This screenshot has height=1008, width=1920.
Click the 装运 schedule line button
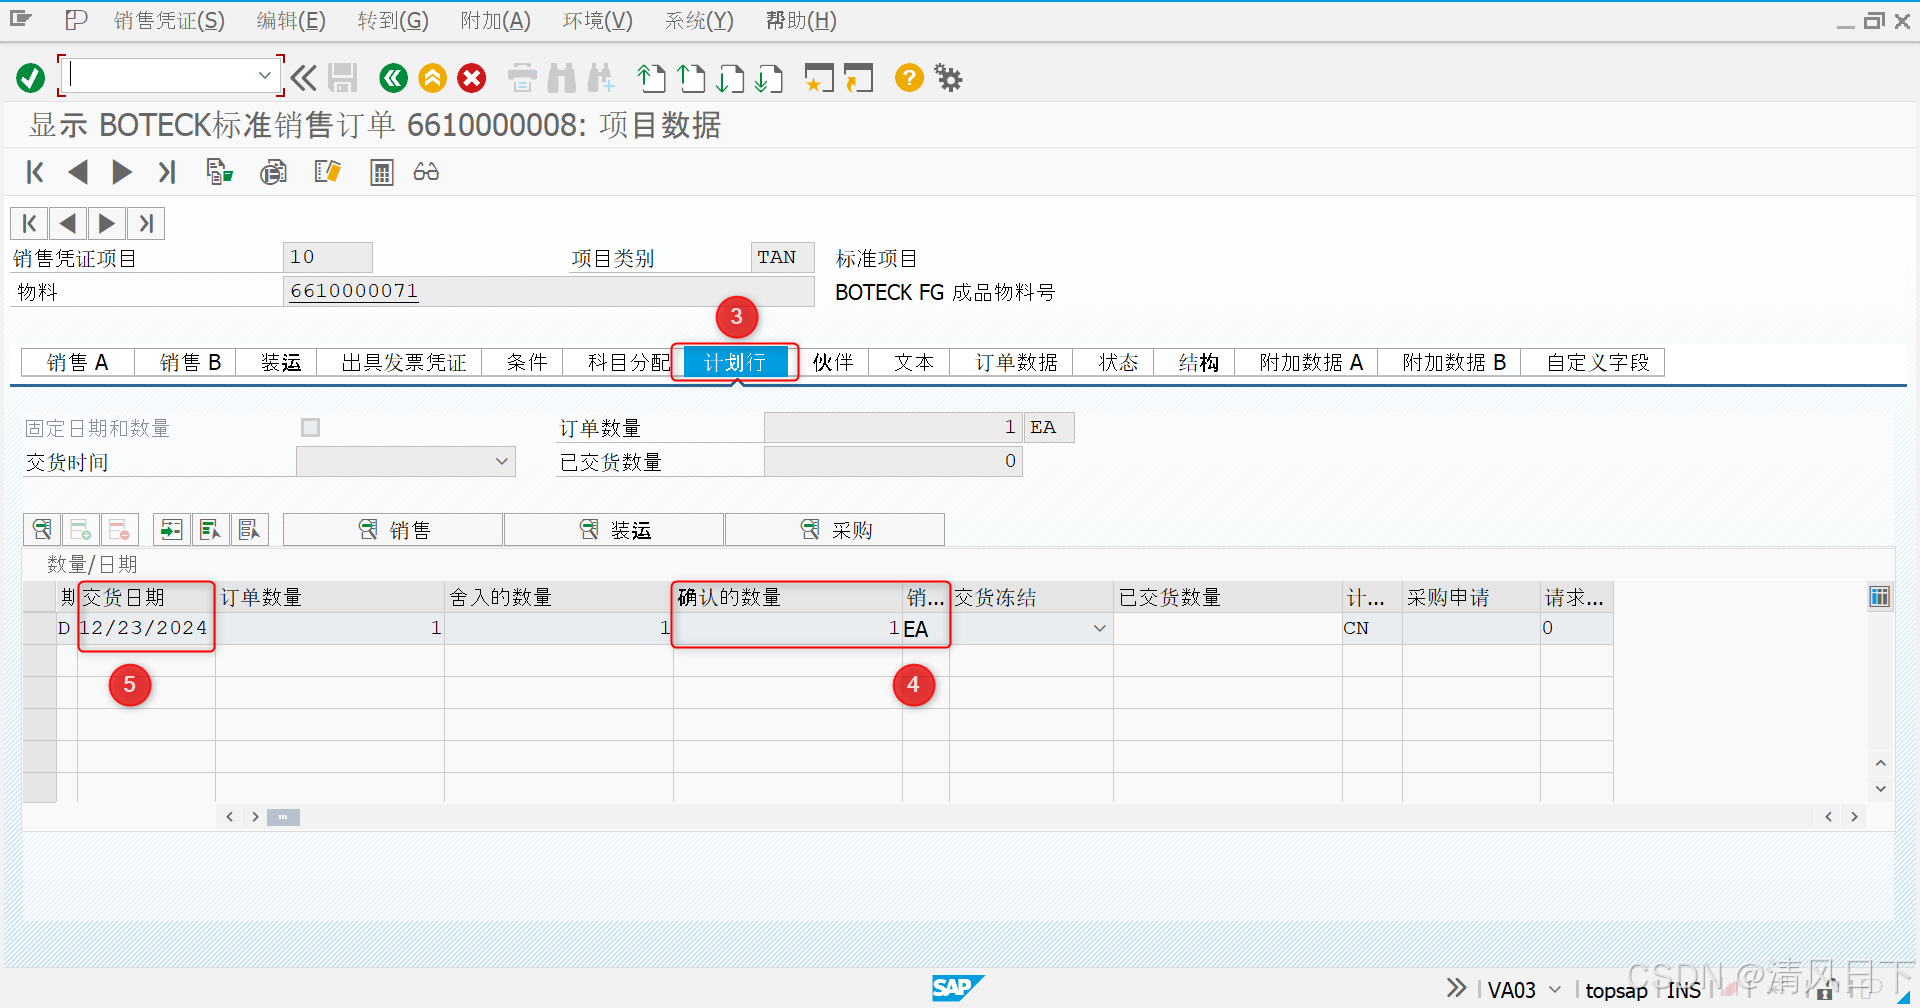click(x=614, y=530)
